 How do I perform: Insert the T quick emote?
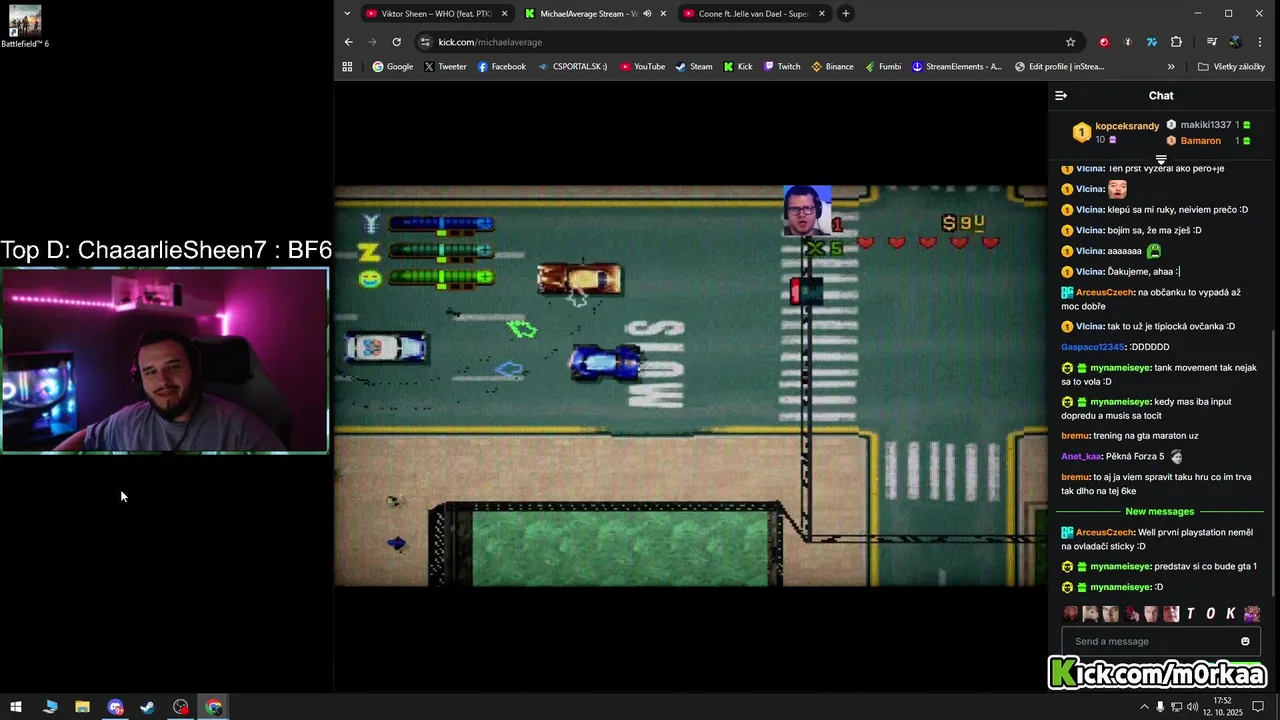[1190, 614]
